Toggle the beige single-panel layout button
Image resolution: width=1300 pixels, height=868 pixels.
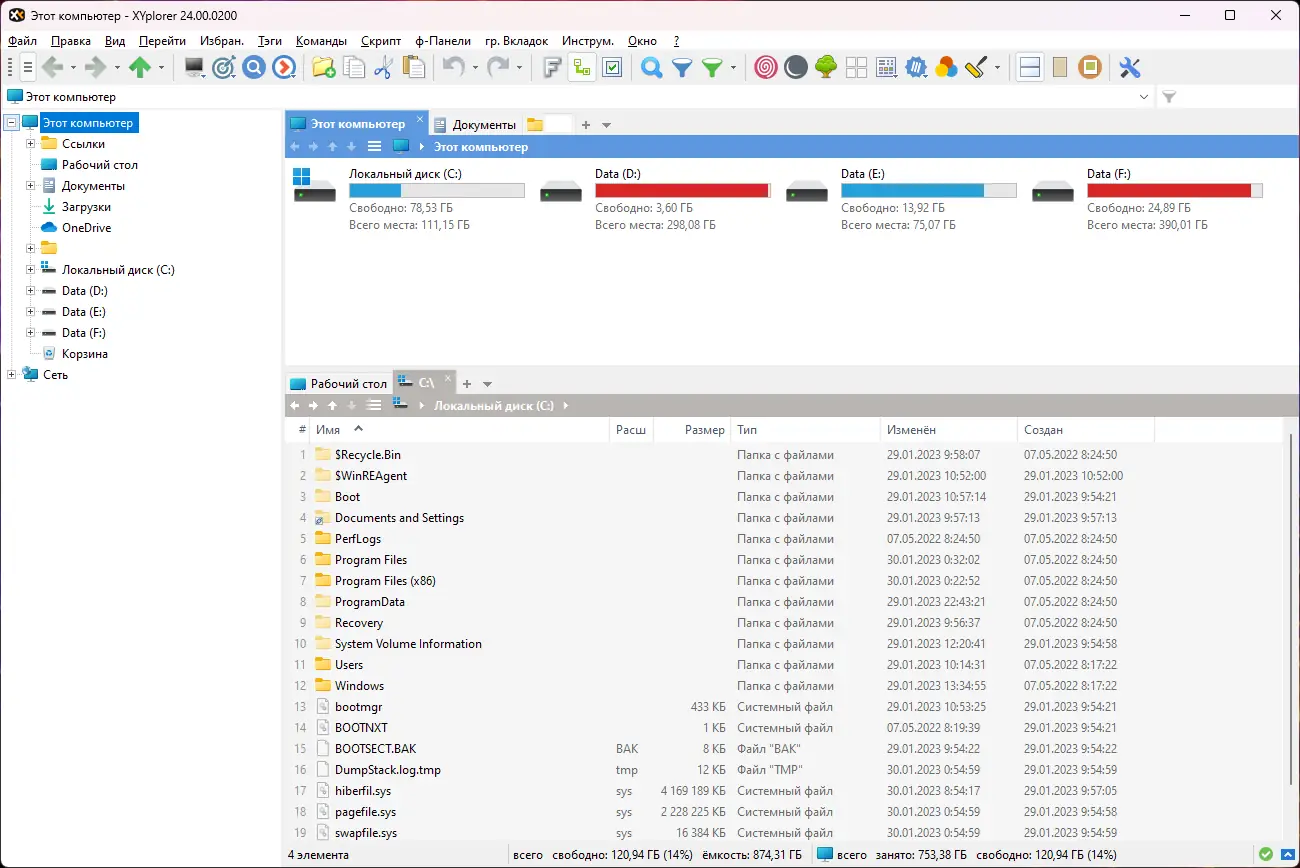(x=1060, y=68)
